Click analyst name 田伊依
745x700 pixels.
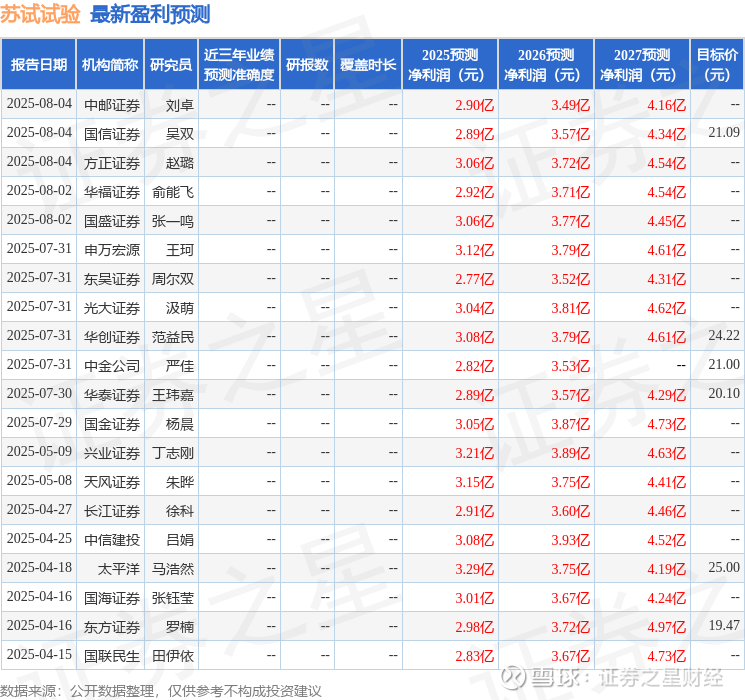(x=173, y=656)
